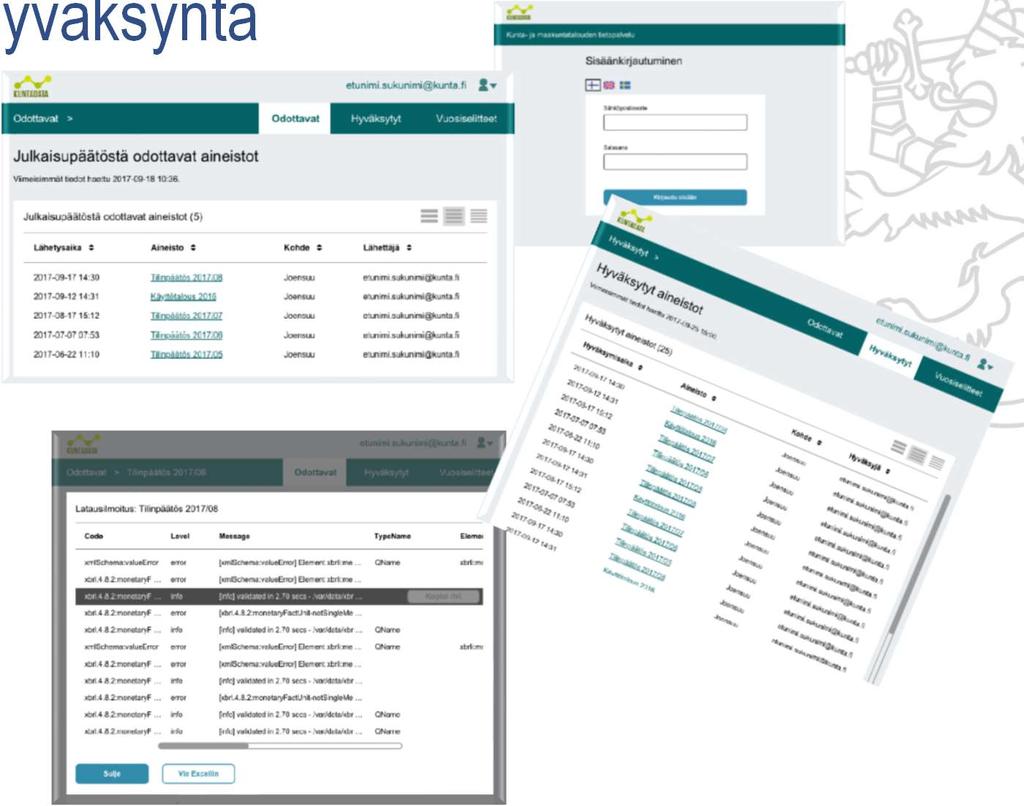This screenshot has height=806, width=1024.
Task: Pick the medium density icon in the tilted Hyväksytyt window
Action: (918, 455)
